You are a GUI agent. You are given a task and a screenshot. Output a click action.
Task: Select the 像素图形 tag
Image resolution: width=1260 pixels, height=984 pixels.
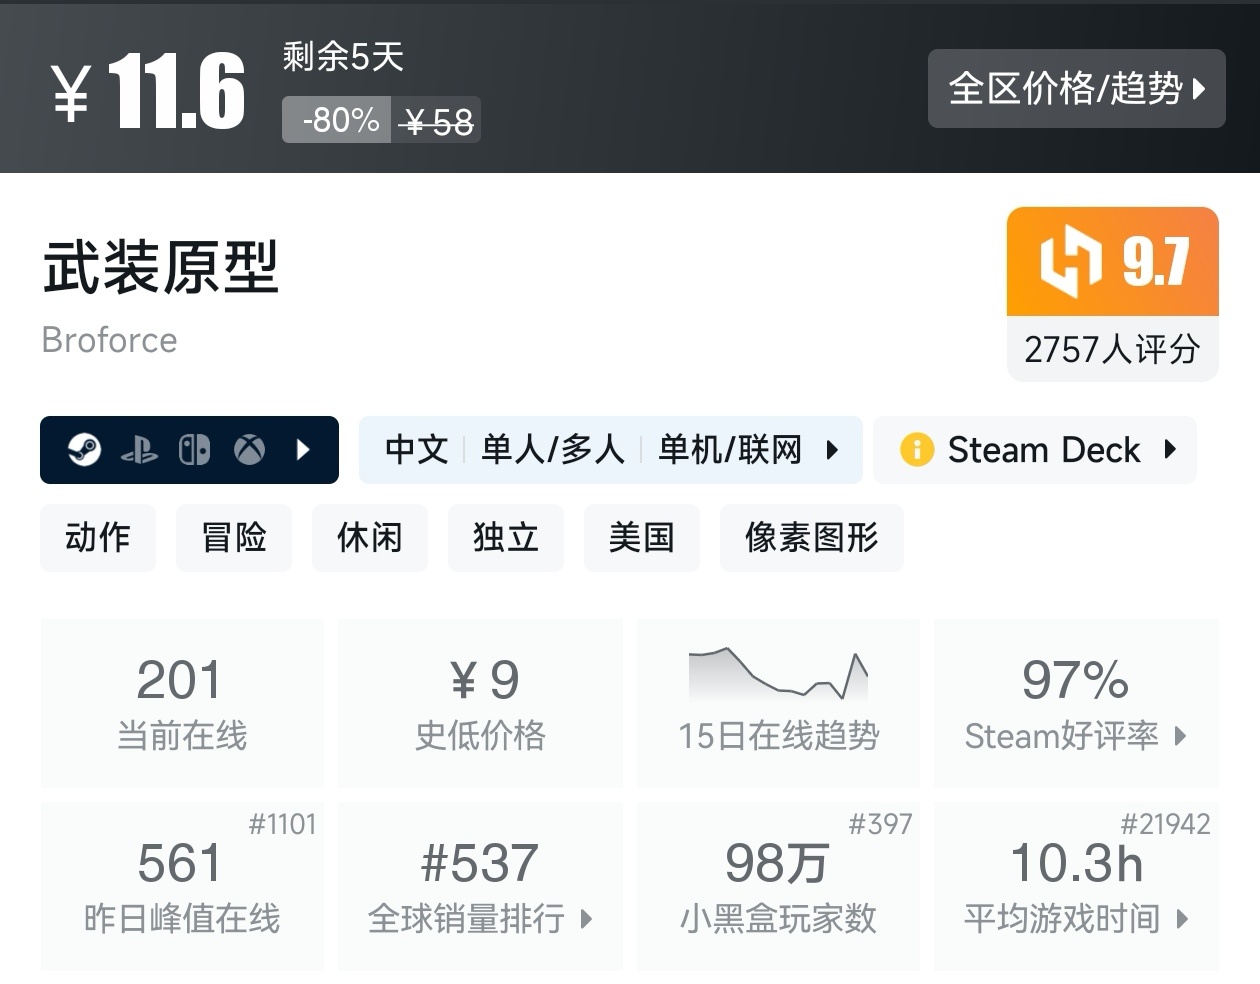tap(812, 538)
